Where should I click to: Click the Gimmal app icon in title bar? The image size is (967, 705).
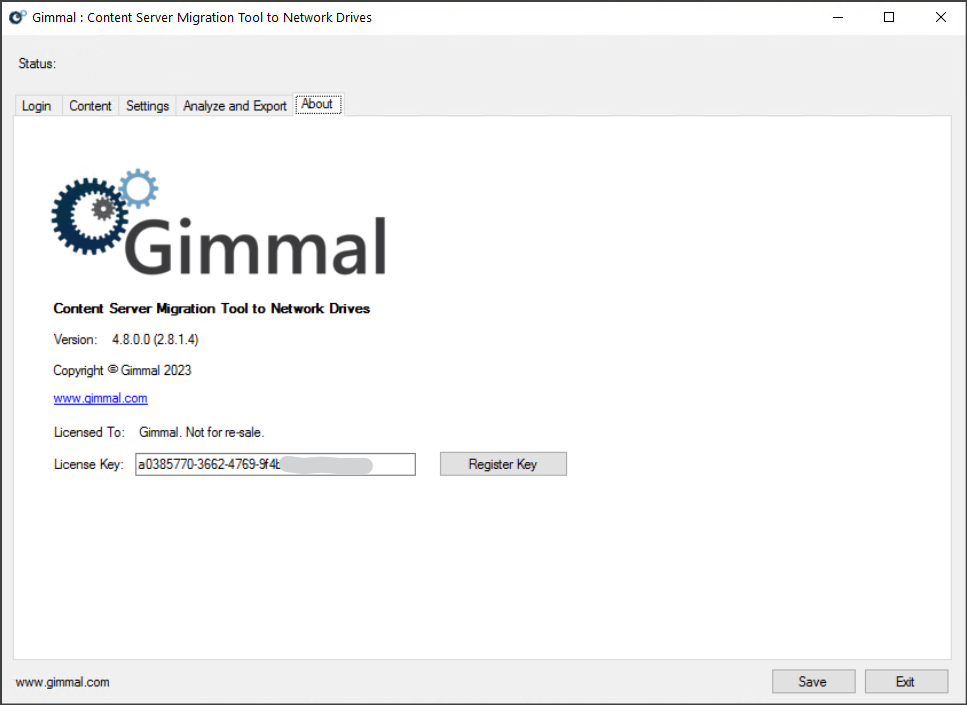(17, 17)
